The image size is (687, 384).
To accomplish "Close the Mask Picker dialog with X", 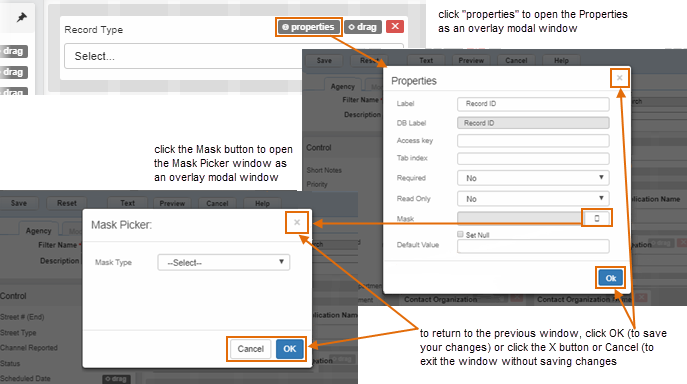I will tap(297, 222).
